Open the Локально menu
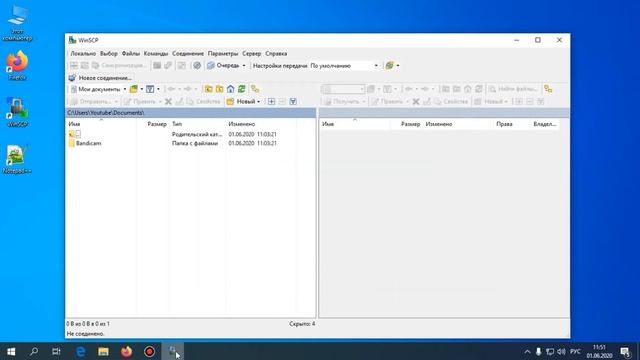640x360 pixels. 83,53
